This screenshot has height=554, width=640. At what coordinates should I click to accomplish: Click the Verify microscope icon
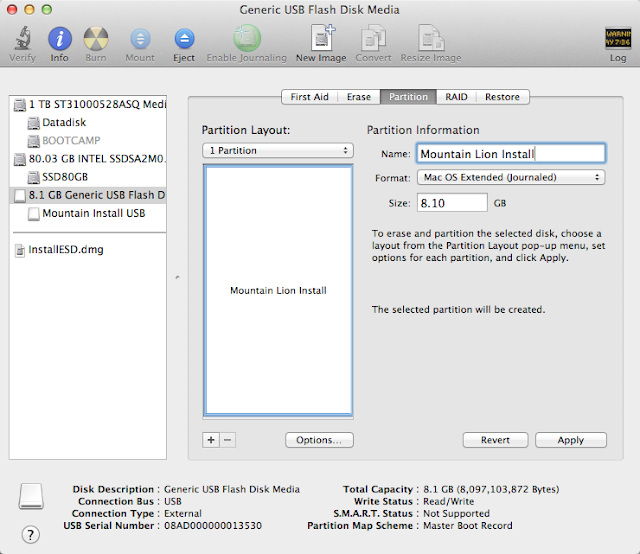[23, 38]
